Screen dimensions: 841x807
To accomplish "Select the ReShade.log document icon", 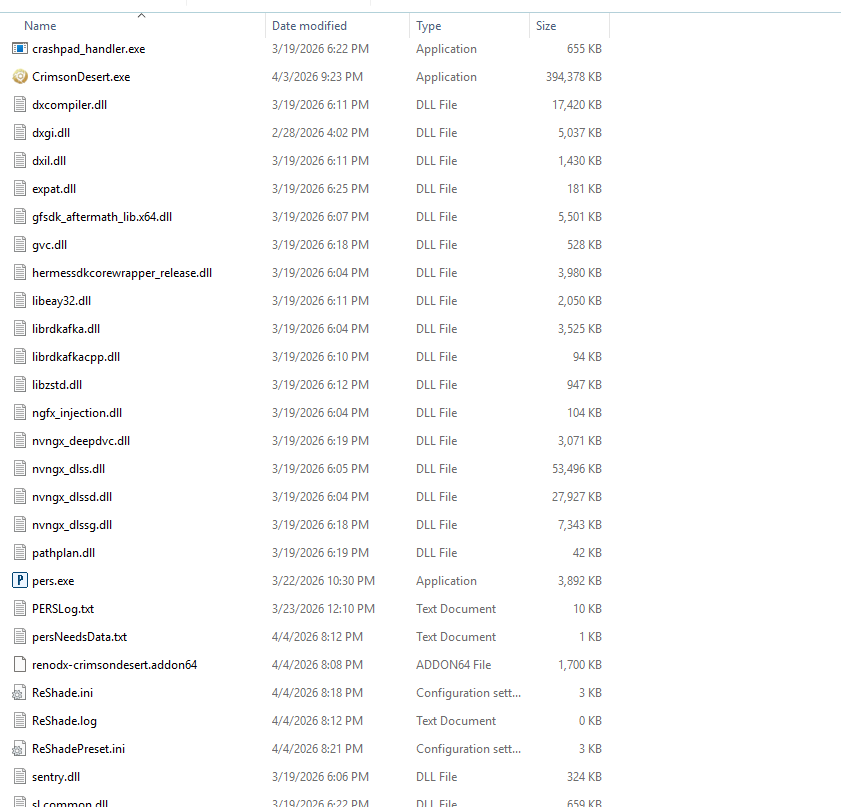I will (20, 721).
